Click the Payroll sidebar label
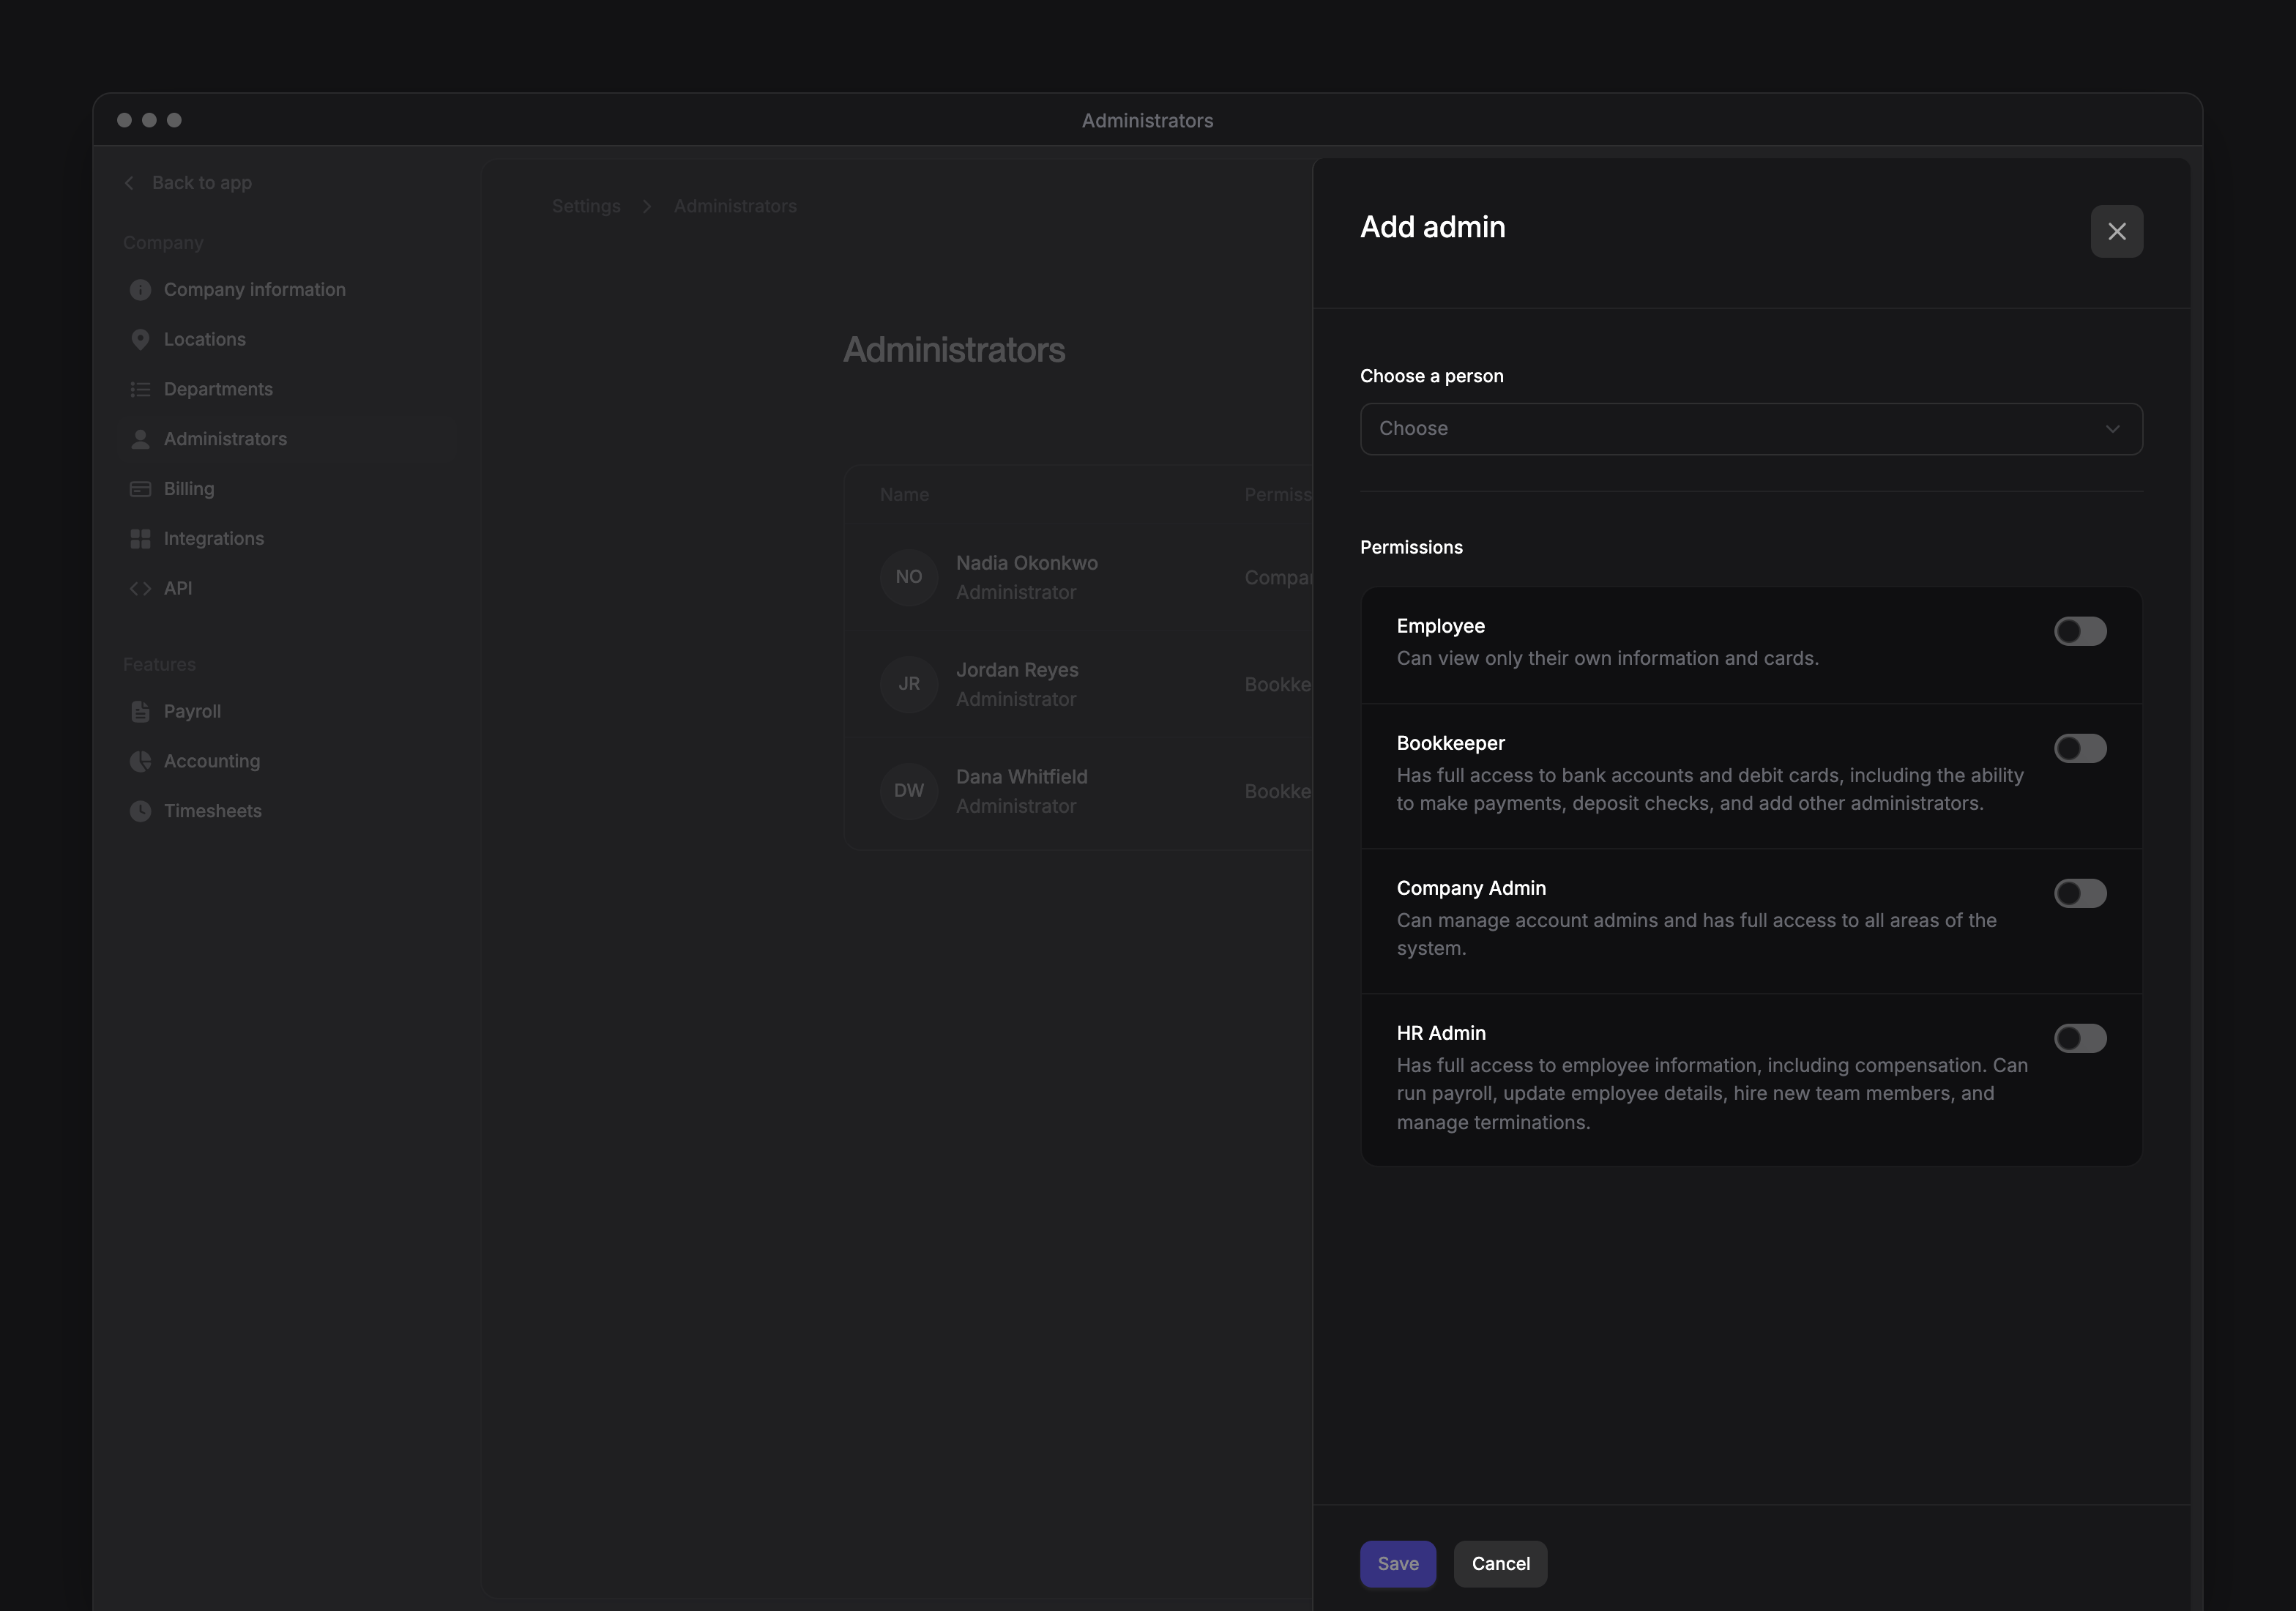The image size is (2296, 1611). pyautogui.click(x=192, y=712)
